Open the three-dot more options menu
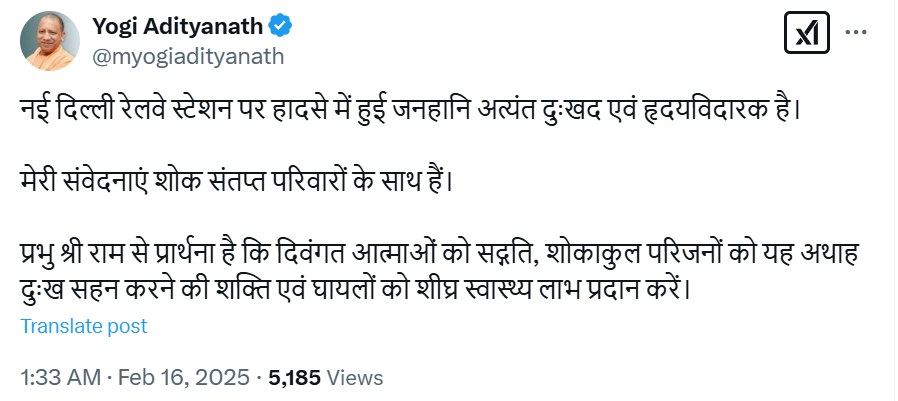The height and width of the screenshot is (401, 898). click(x=857, y=33)
